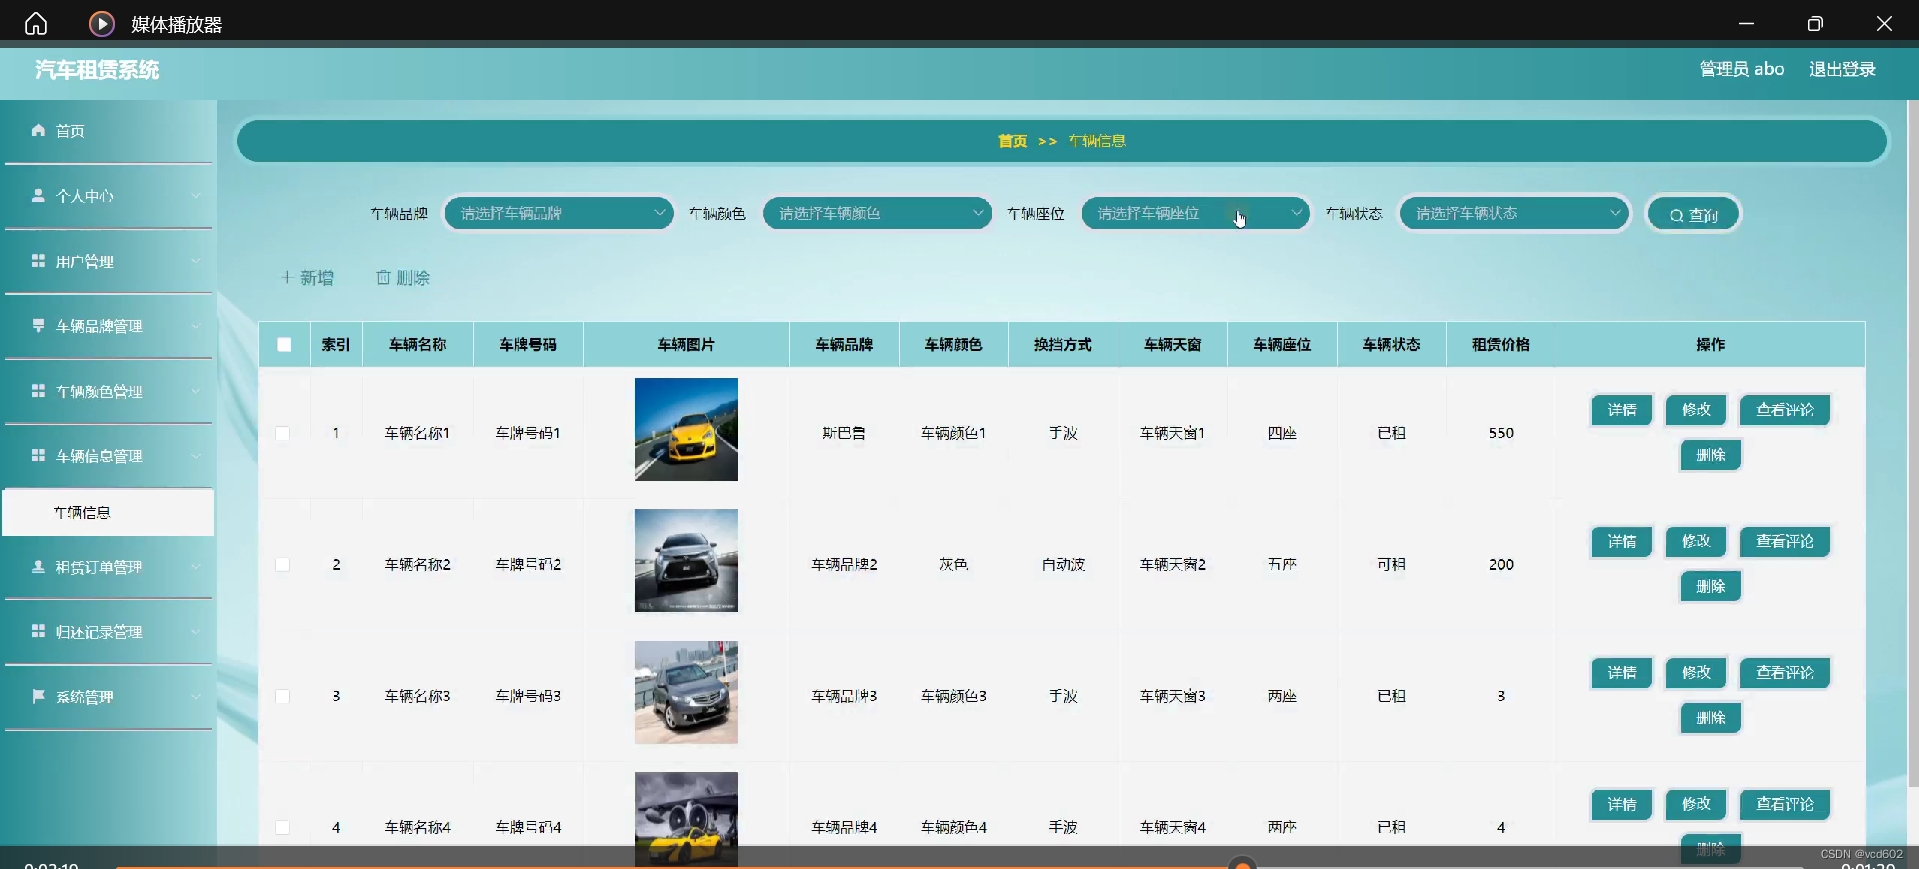
Task: Click the house icon beside 首页 in sidebar
Action: tap(38, 130)
